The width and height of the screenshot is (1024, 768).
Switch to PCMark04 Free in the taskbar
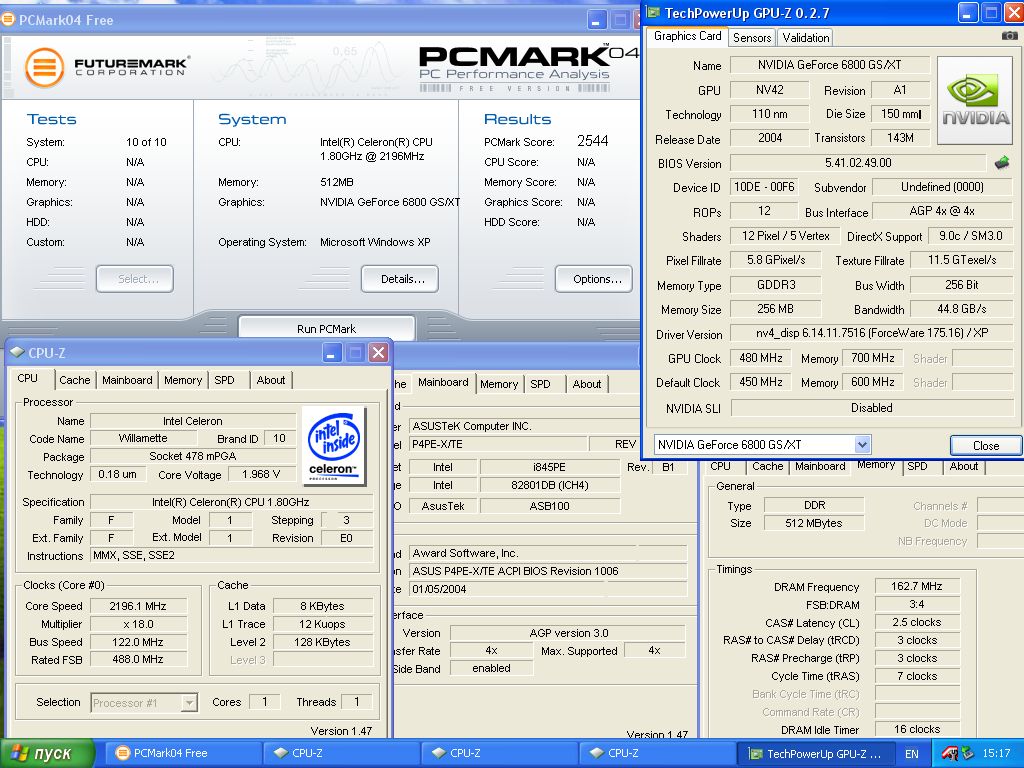(183, 754)
